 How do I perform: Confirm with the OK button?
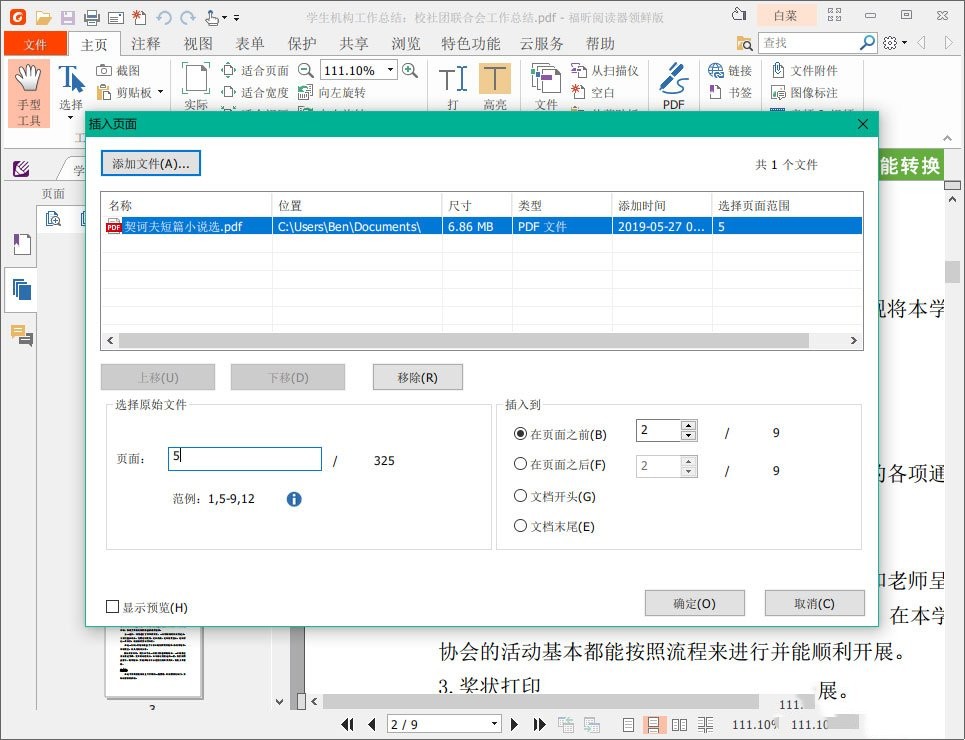click(694, 603)
